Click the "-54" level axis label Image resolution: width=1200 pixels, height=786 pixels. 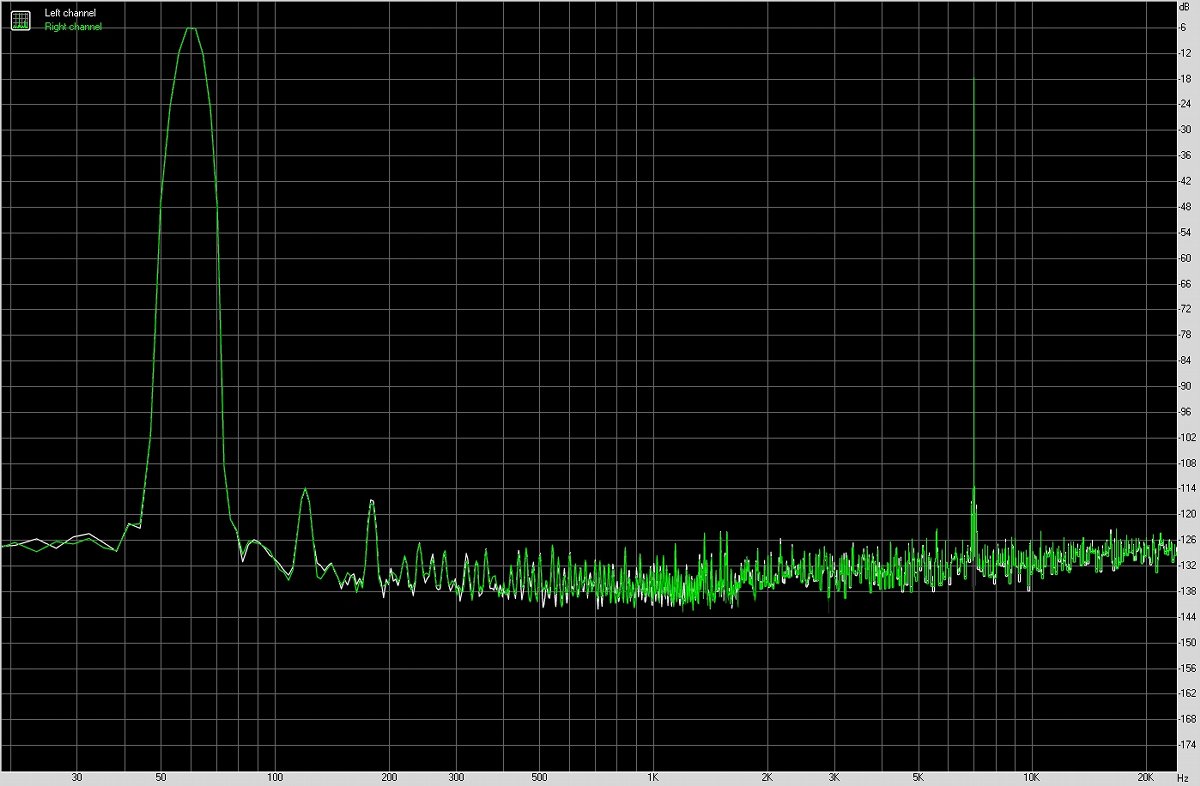click(x=1185, y=232)
